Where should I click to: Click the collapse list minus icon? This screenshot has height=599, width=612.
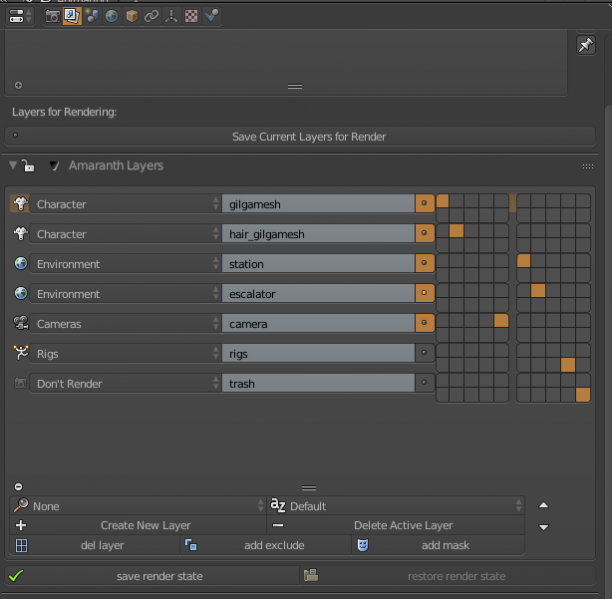click(18, 487)
